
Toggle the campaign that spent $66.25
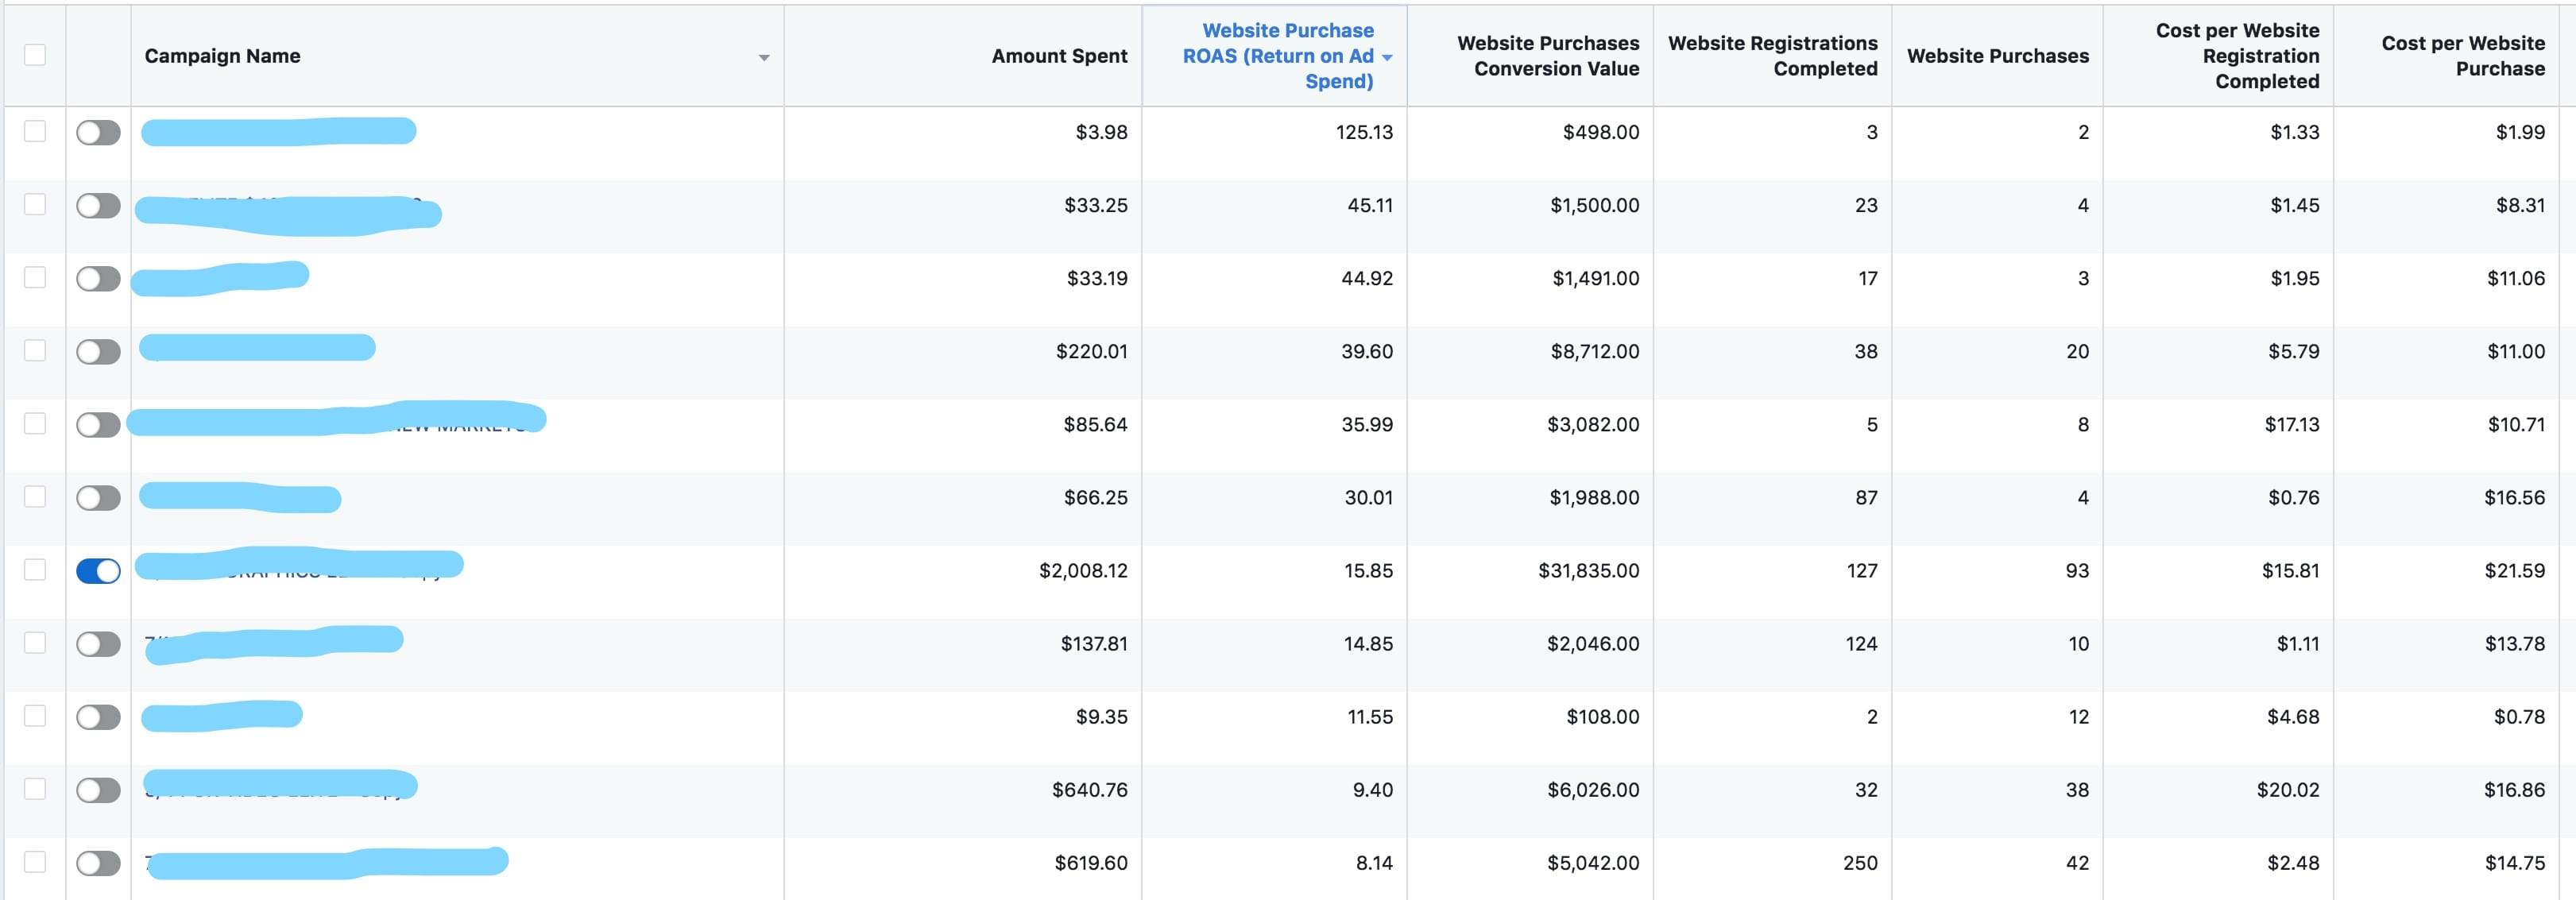pyautogui.click(x=98, y=497)
